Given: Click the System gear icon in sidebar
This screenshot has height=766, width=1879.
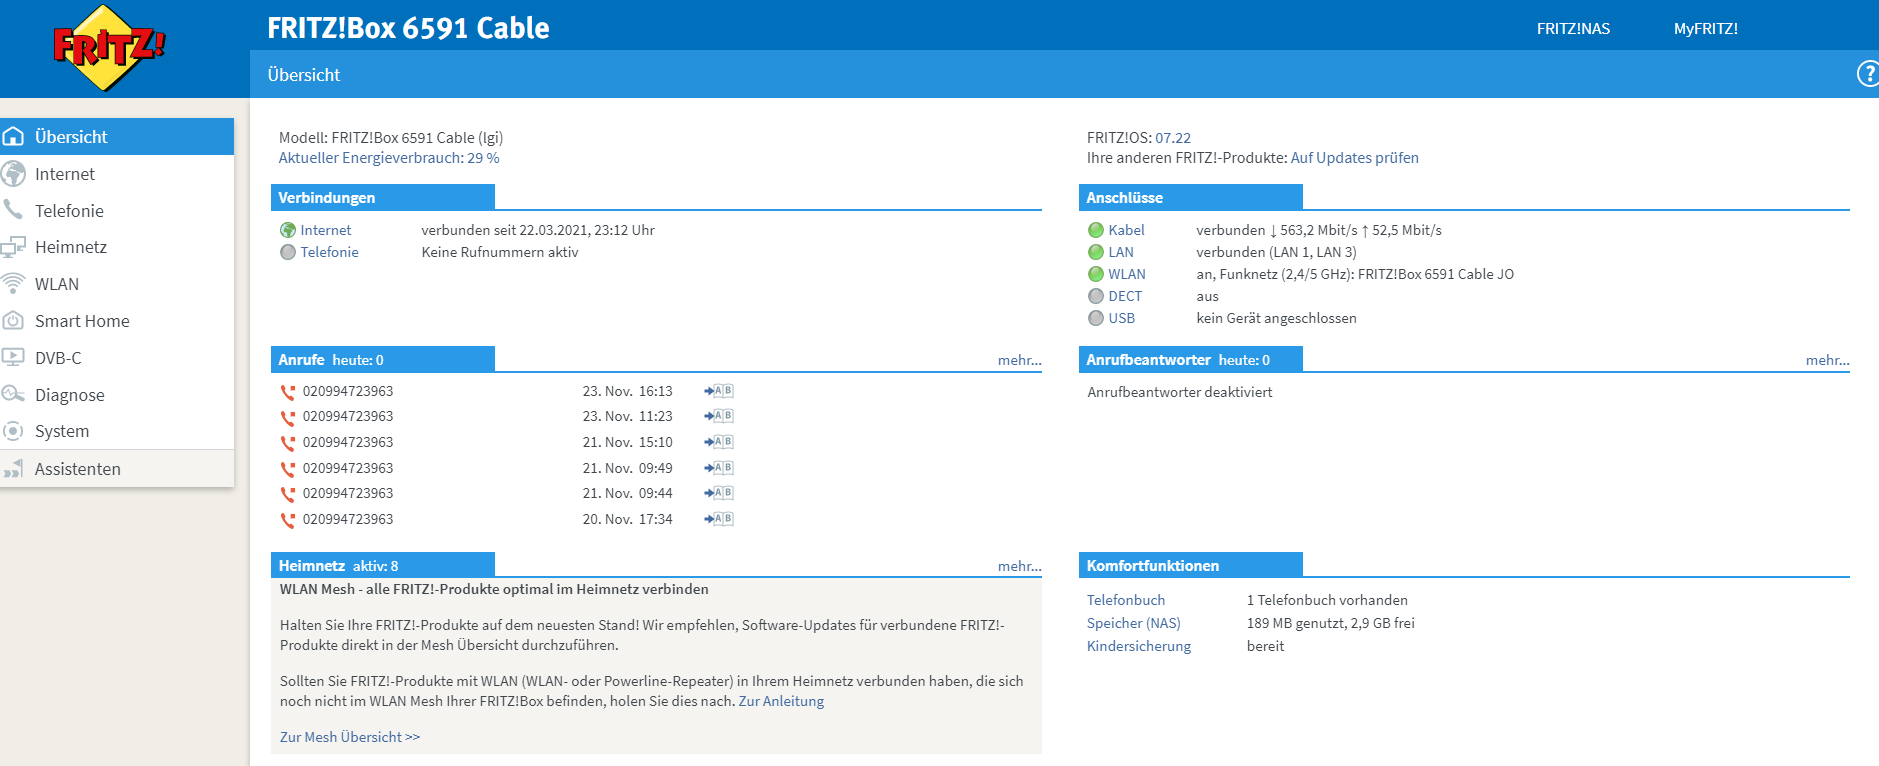Looking at the screenshot, I should (x=13, y=431).
